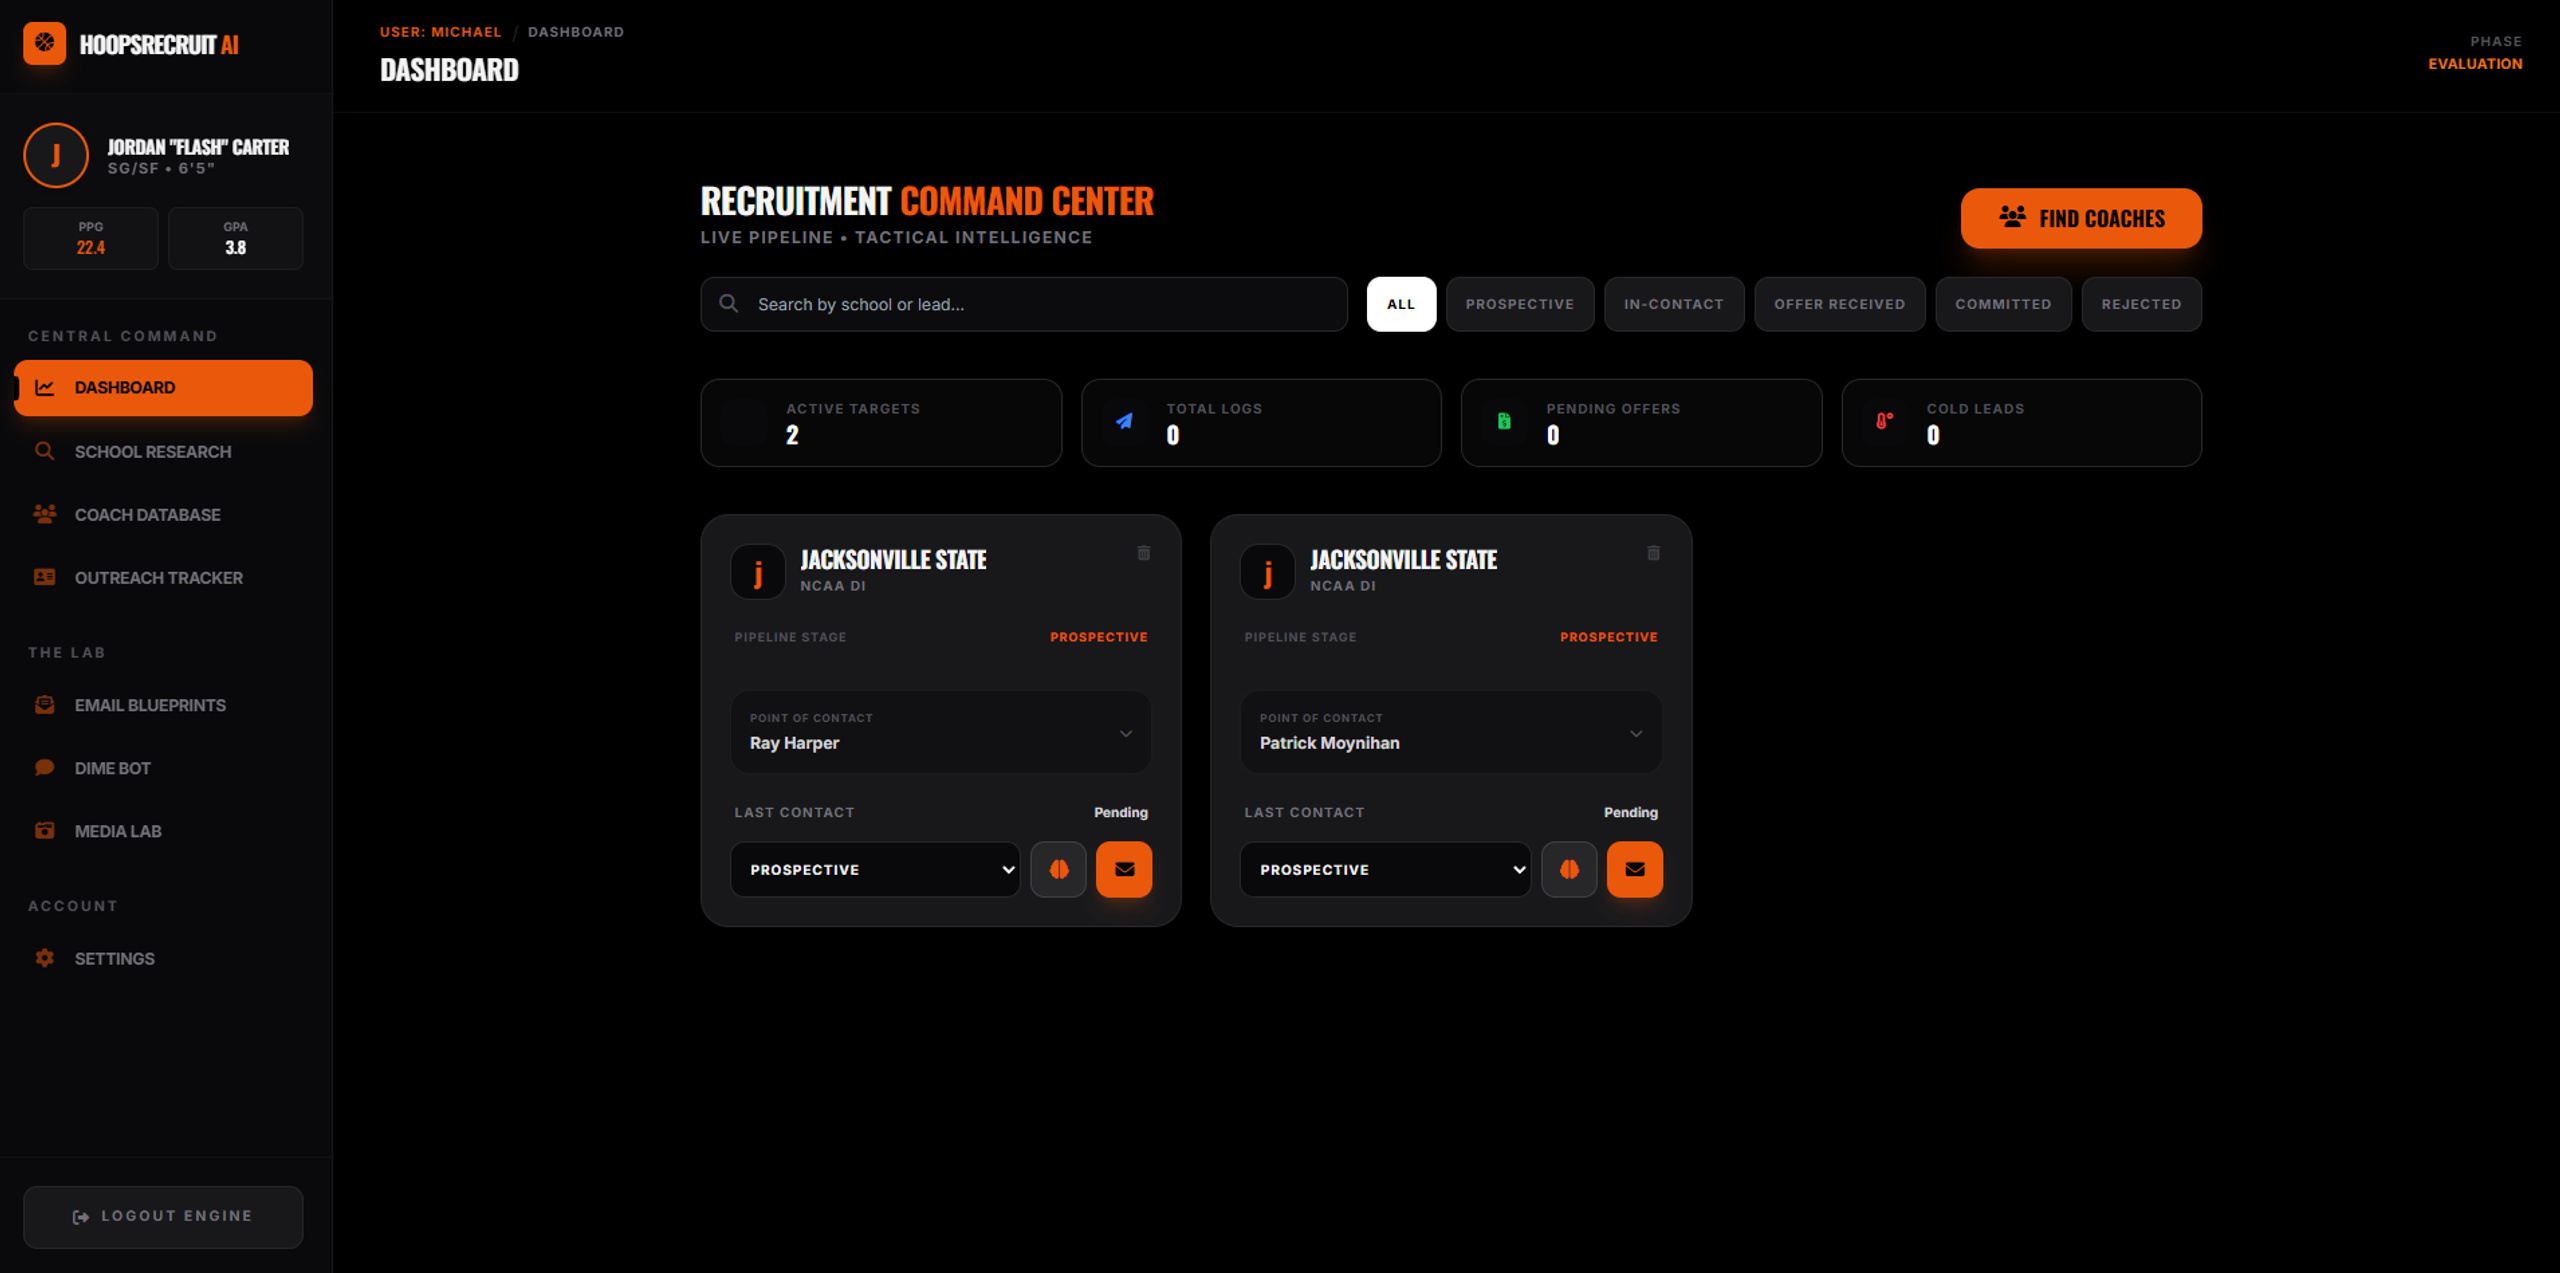Click the HoopsRecruit basketball logo icon

(x=45, y=43)
